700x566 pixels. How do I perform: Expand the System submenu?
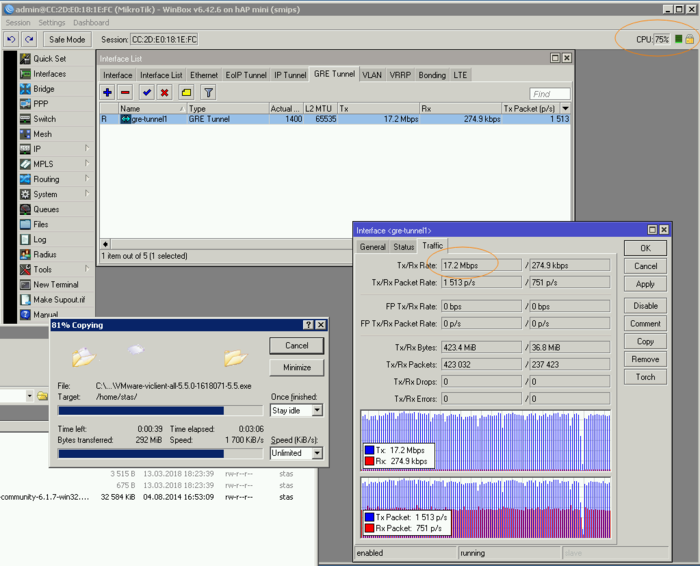tap(87, 194)
